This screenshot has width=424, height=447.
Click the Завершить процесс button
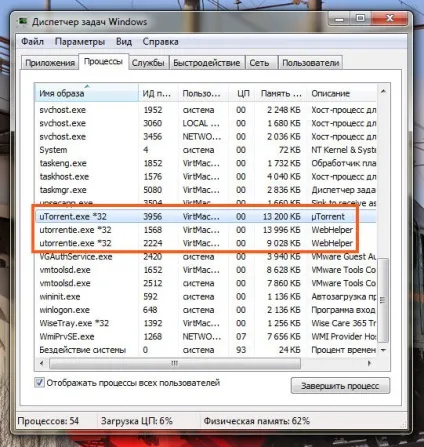point(340,386)
